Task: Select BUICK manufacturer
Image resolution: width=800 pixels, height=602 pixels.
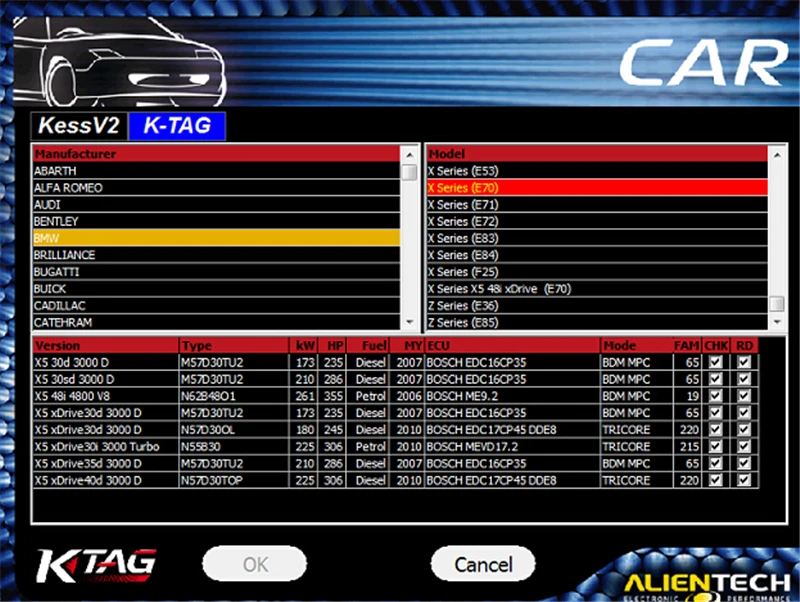Action: 216,288
